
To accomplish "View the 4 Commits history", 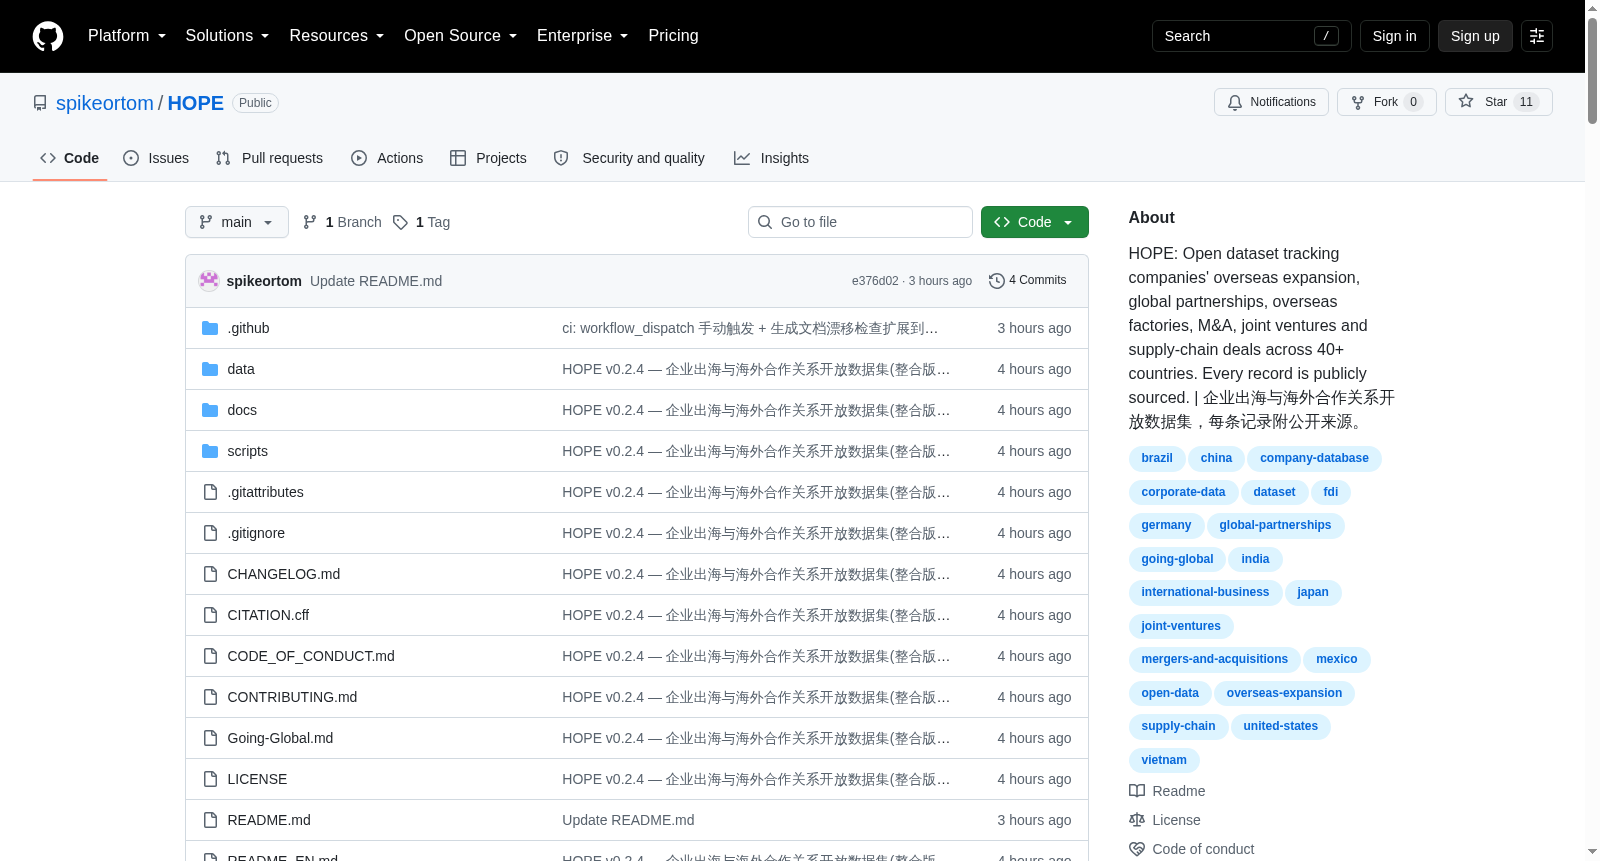I will (x=1027, y=281).
